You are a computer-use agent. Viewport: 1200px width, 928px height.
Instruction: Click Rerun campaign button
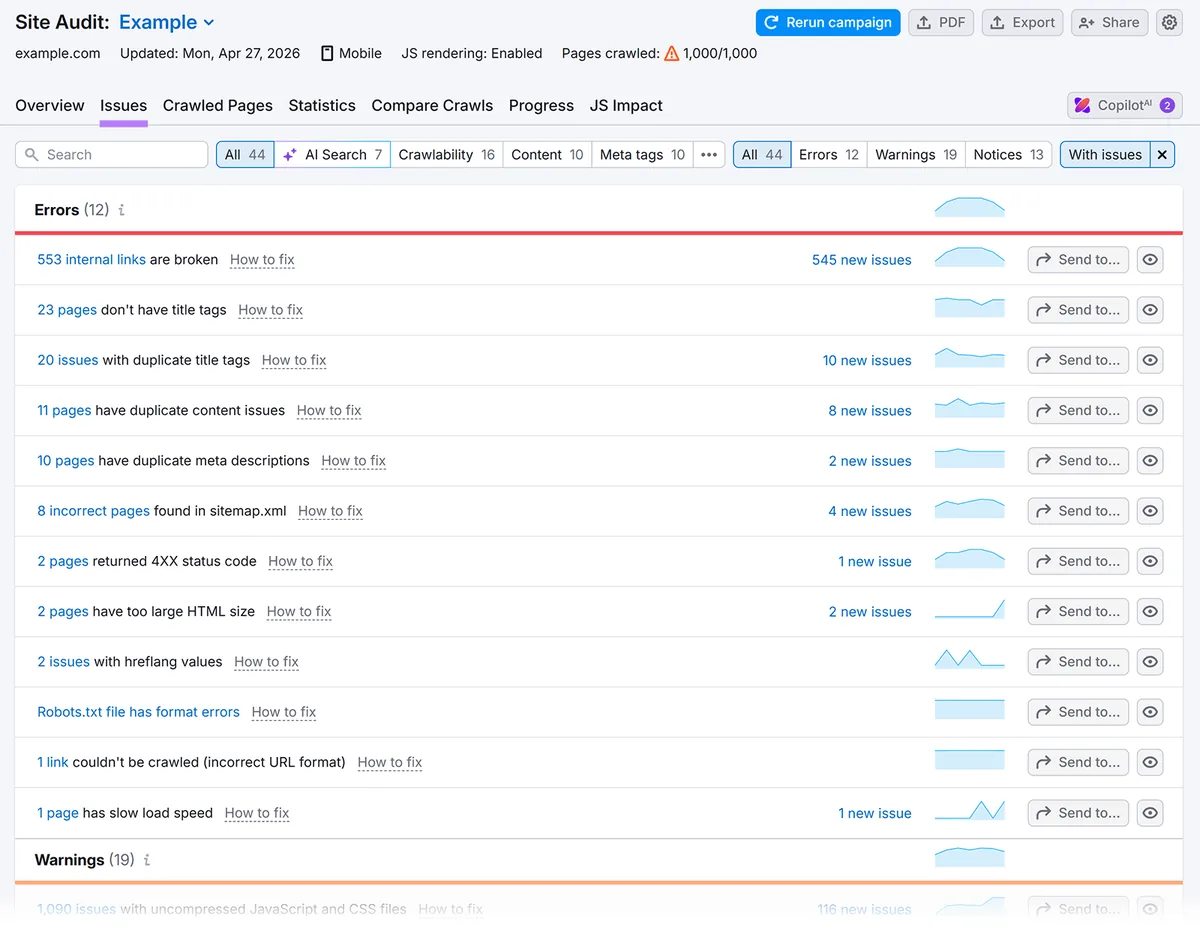pyautogui.click(x=828, y=22)
